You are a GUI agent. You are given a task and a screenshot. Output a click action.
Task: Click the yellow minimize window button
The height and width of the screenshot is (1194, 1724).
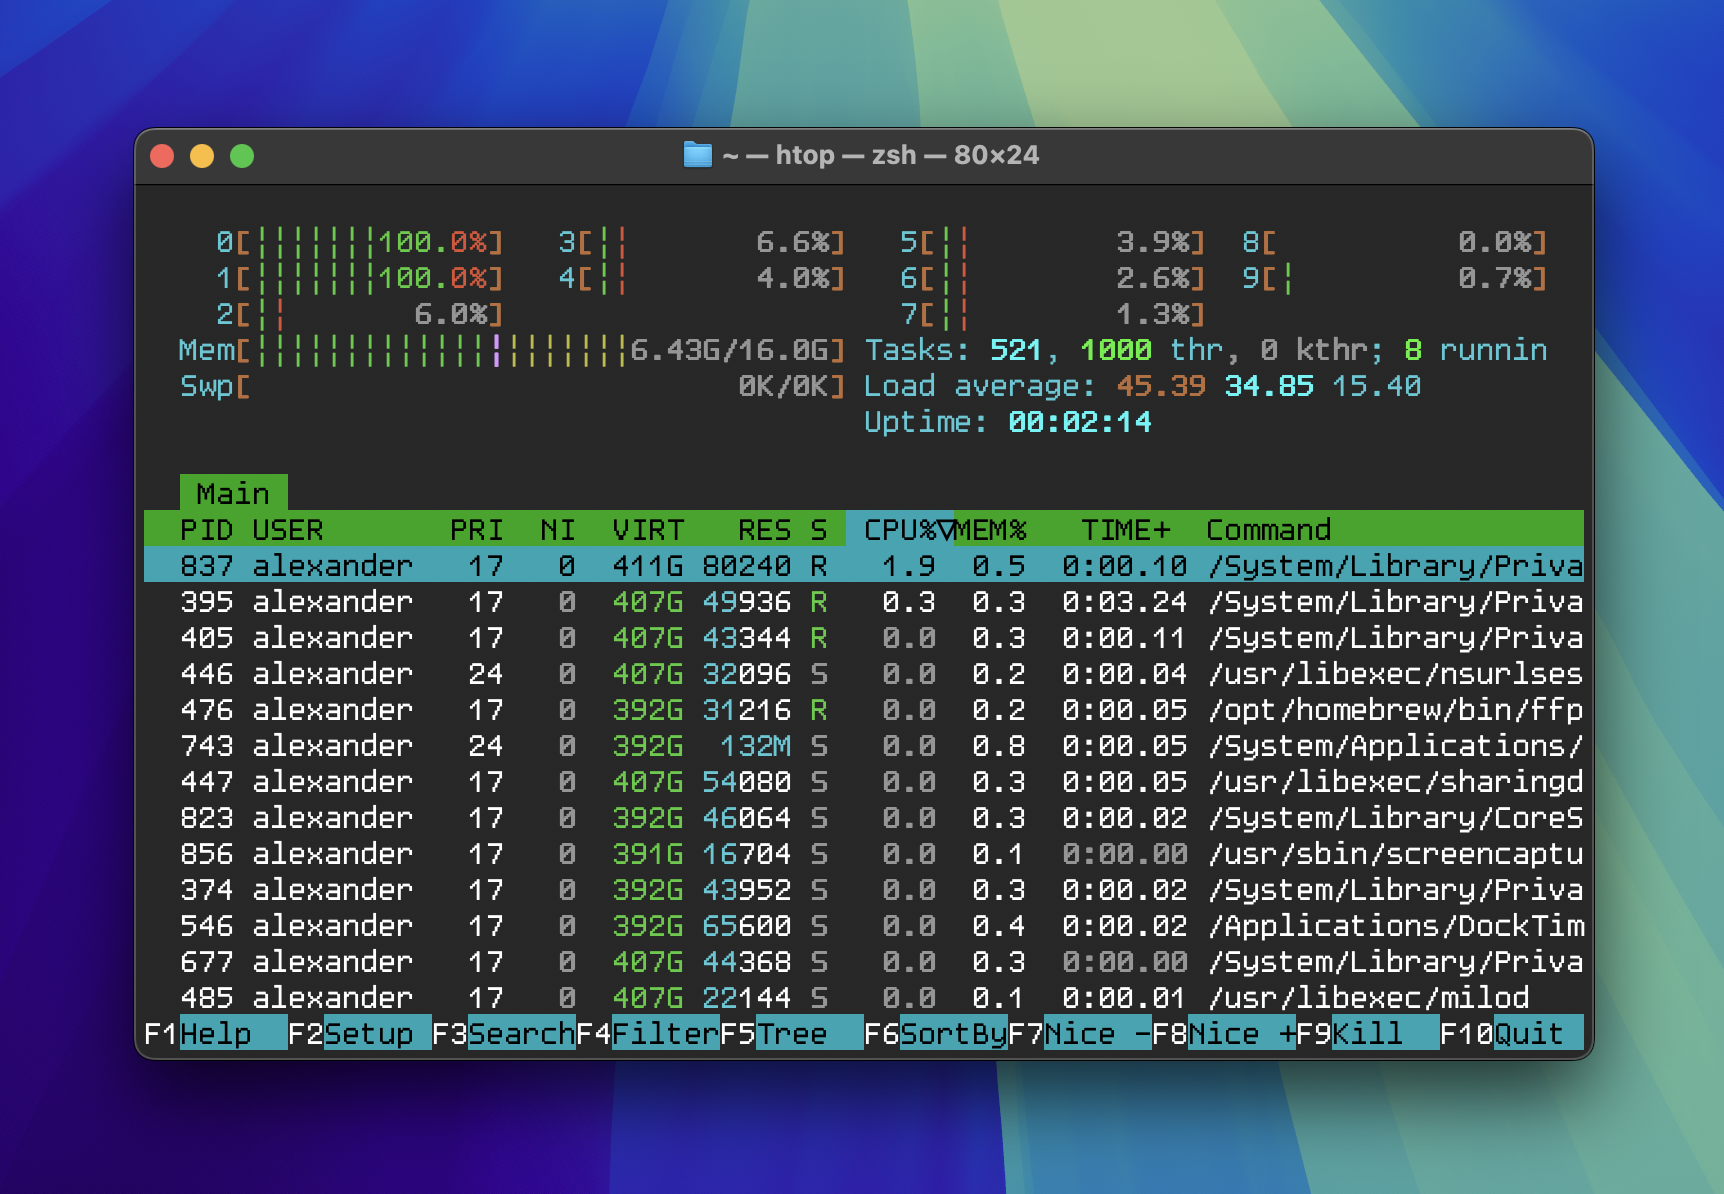click(x=202, y=156)
